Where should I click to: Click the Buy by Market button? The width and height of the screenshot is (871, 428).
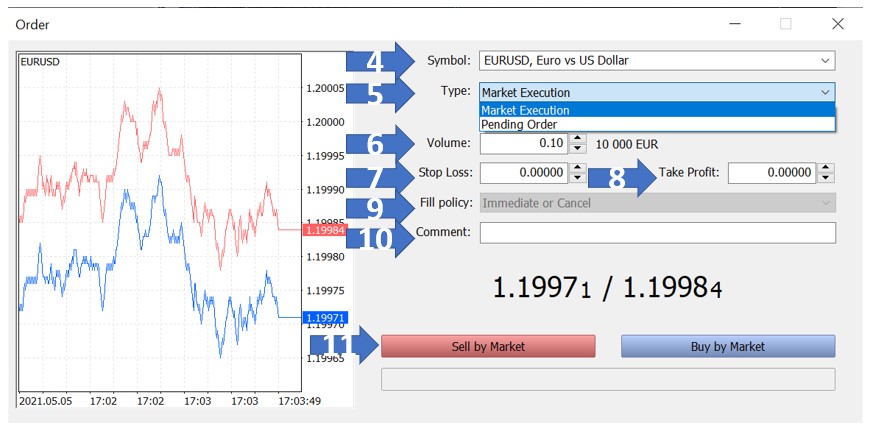pos(727,346)
